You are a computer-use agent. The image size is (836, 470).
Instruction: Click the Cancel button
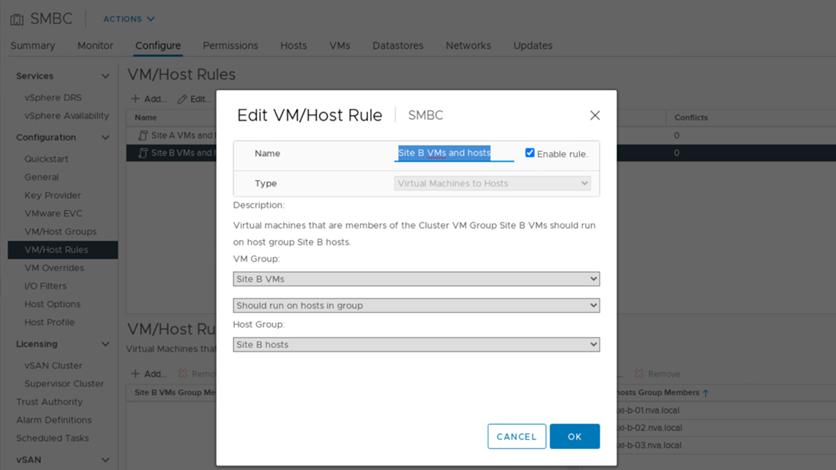point(516,437)
